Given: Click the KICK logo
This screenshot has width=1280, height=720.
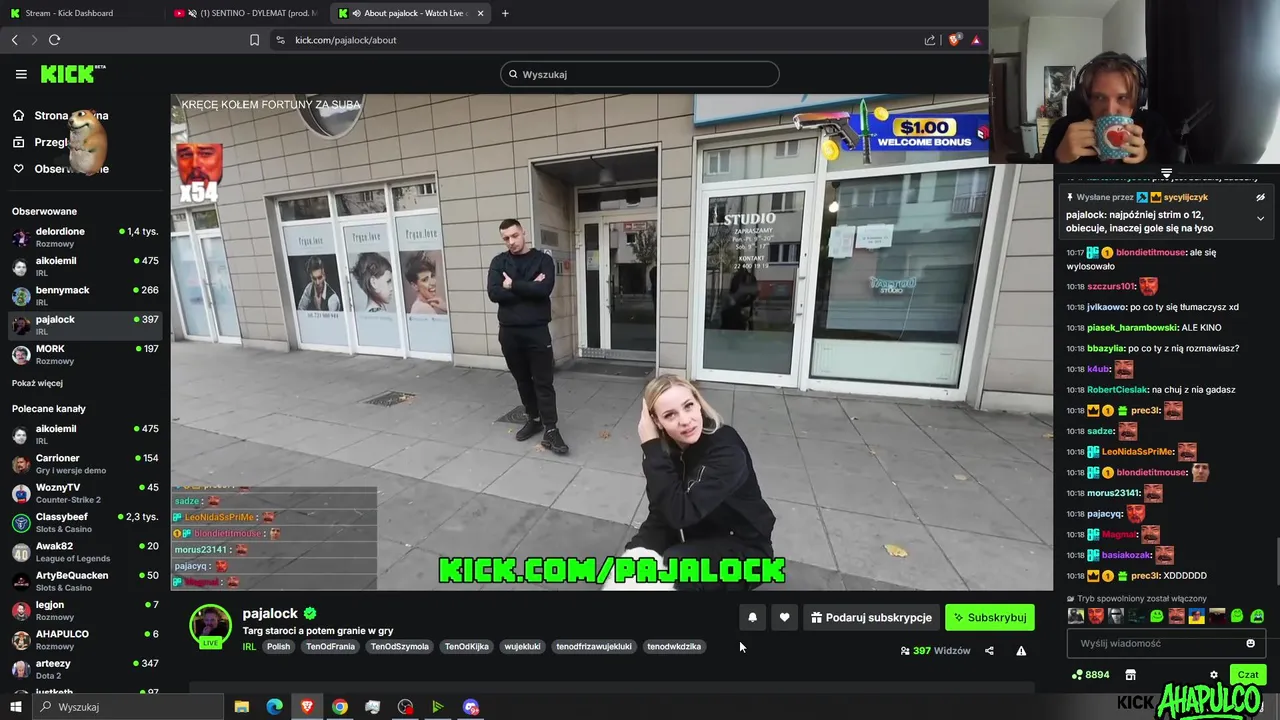Looking at the screenshot, I should click(73, 74).
